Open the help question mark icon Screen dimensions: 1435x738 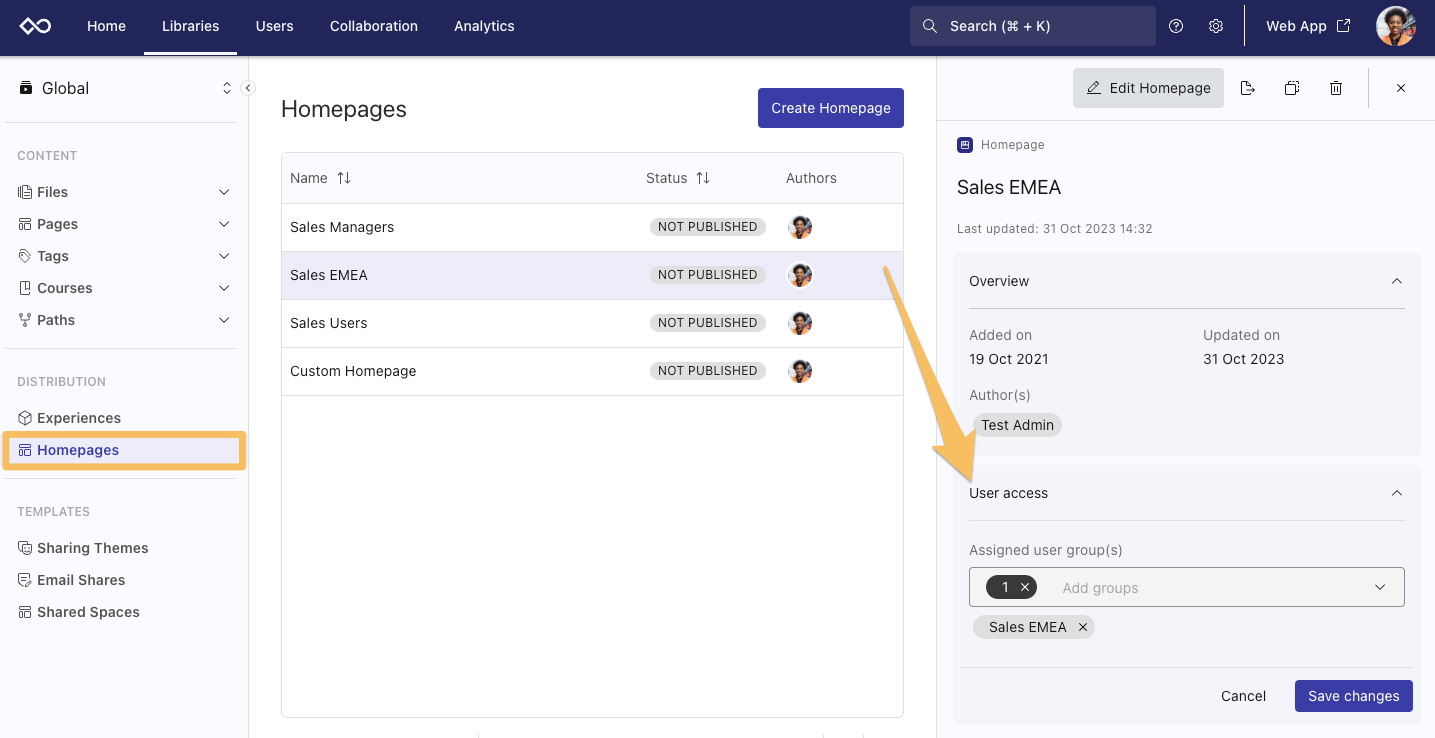pyautogui.click(x=1176, y=26)
